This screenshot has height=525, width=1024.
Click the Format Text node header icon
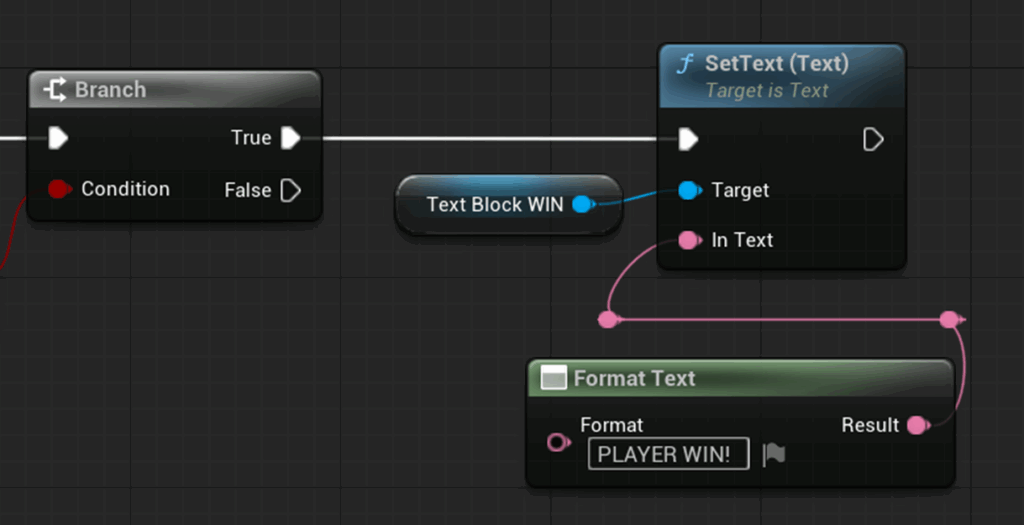click(x=553, y=378)
